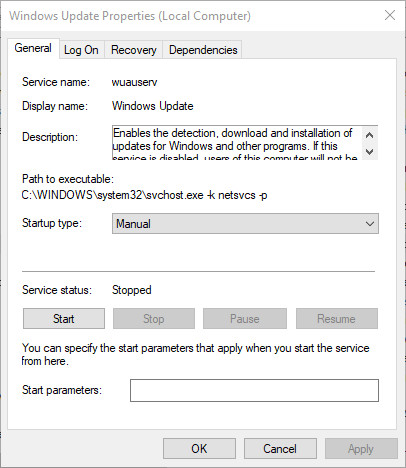Click the Startup type dropdown arrow
Screen dimensions: 406x468
(370, 224)
